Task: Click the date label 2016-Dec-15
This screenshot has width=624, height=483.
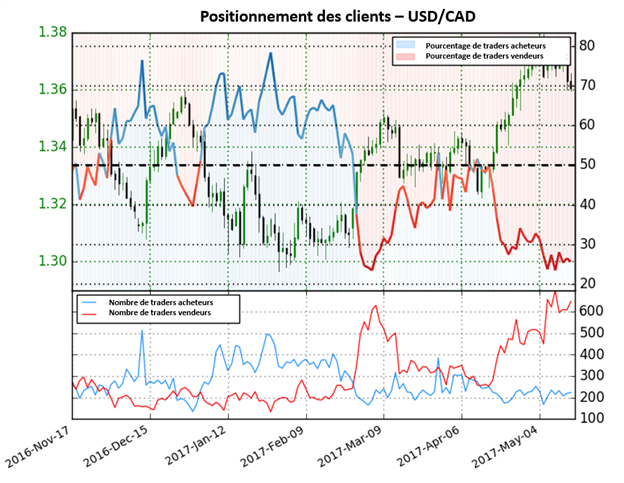Action: pos(116,446)
